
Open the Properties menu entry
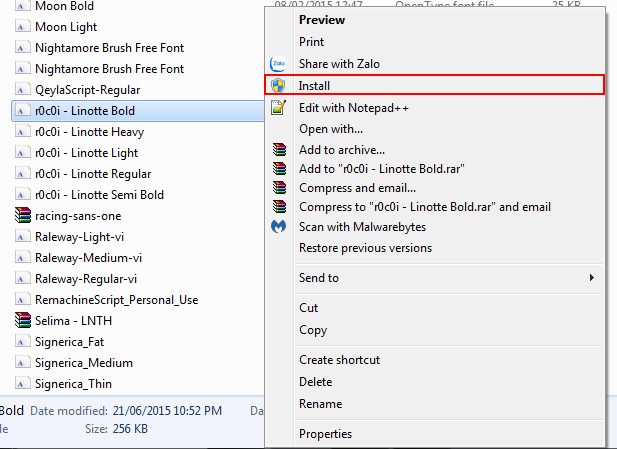[x=325, y=434]
